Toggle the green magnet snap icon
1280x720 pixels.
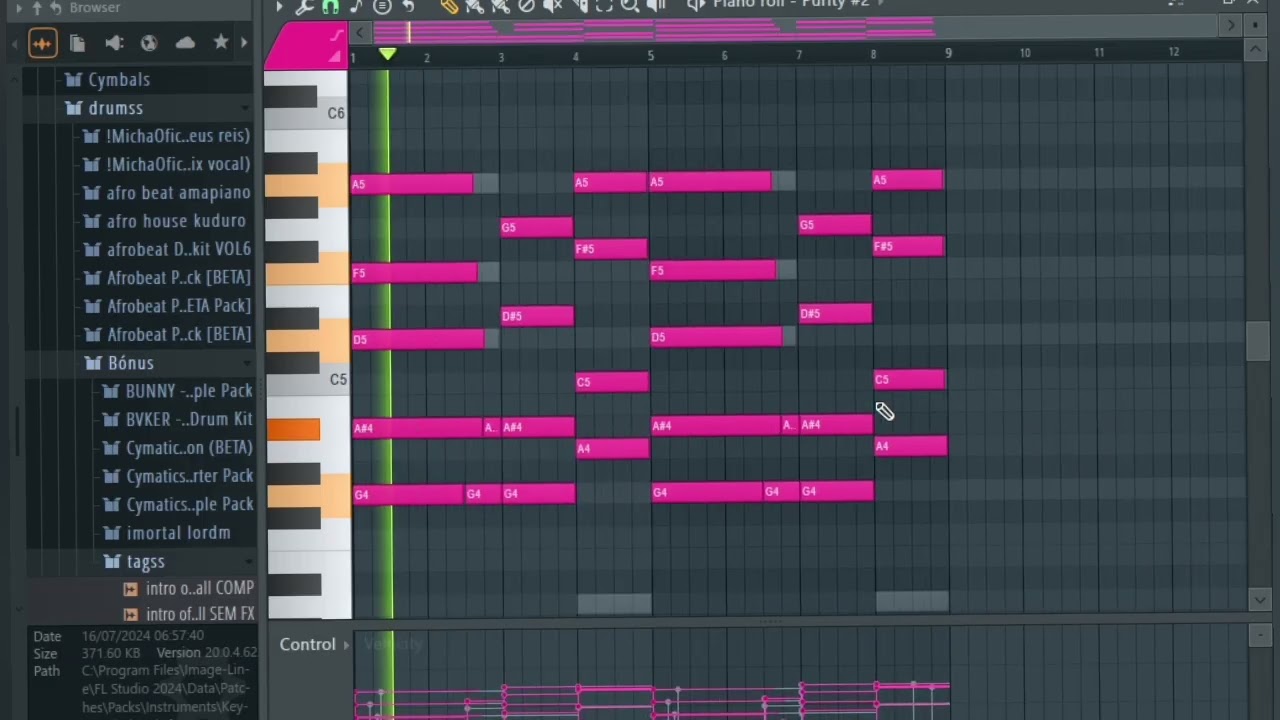click(331, 6)
